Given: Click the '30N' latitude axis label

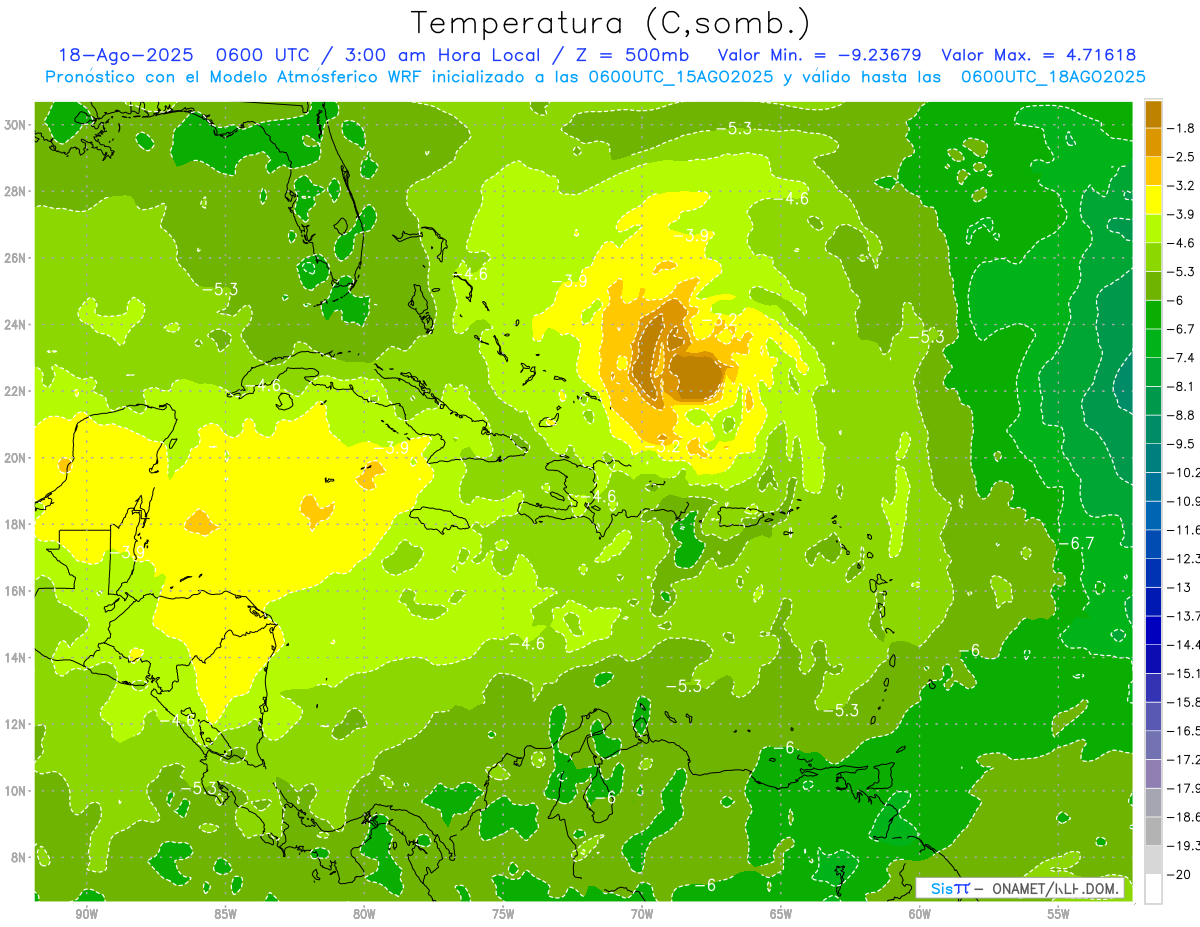Looking at the screenshot, I should 16,125.
